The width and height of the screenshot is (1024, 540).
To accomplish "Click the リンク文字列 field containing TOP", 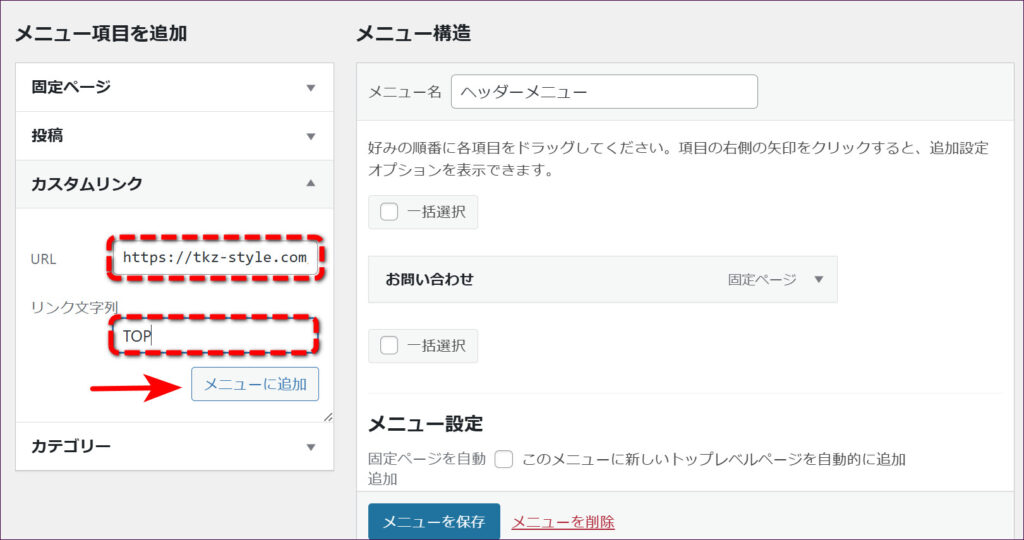I will [x=216, y=336].
